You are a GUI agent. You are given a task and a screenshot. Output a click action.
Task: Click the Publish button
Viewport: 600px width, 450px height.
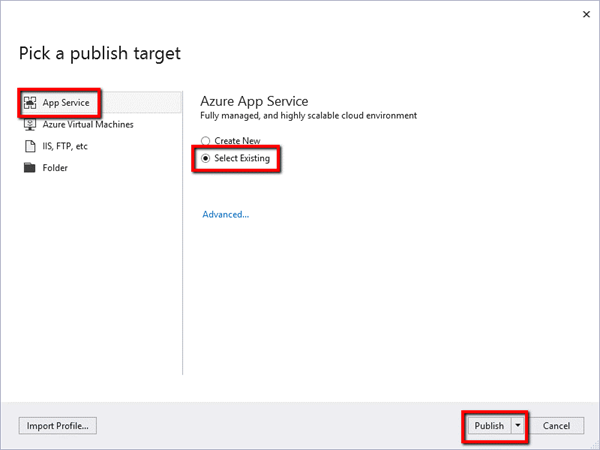489,426
